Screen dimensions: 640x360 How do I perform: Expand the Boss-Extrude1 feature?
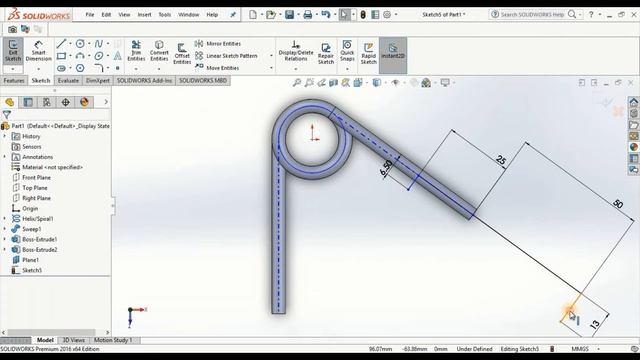pos(5,239)
